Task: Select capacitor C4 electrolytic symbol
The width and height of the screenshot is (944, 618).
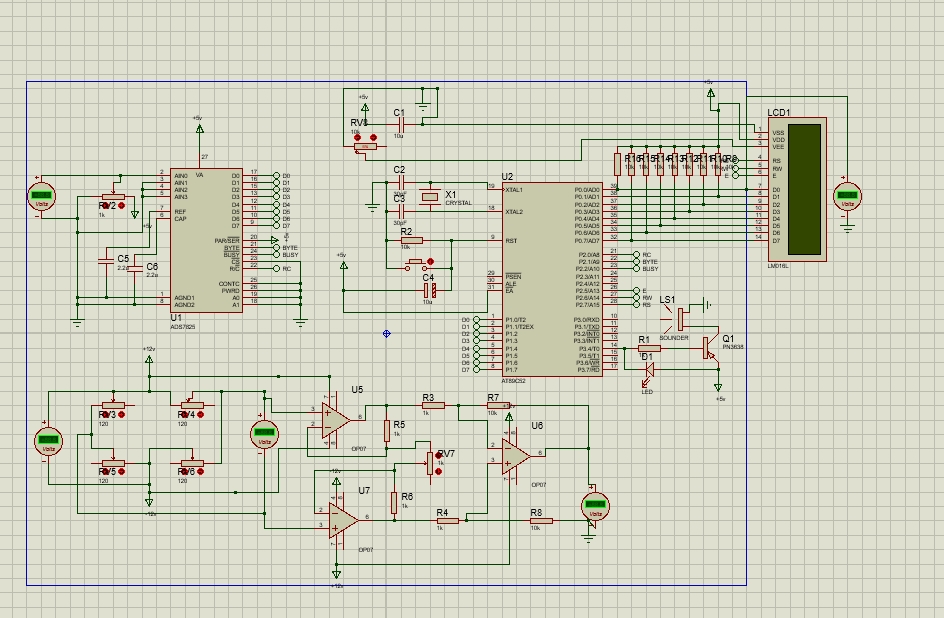Action: coord(430,291)
